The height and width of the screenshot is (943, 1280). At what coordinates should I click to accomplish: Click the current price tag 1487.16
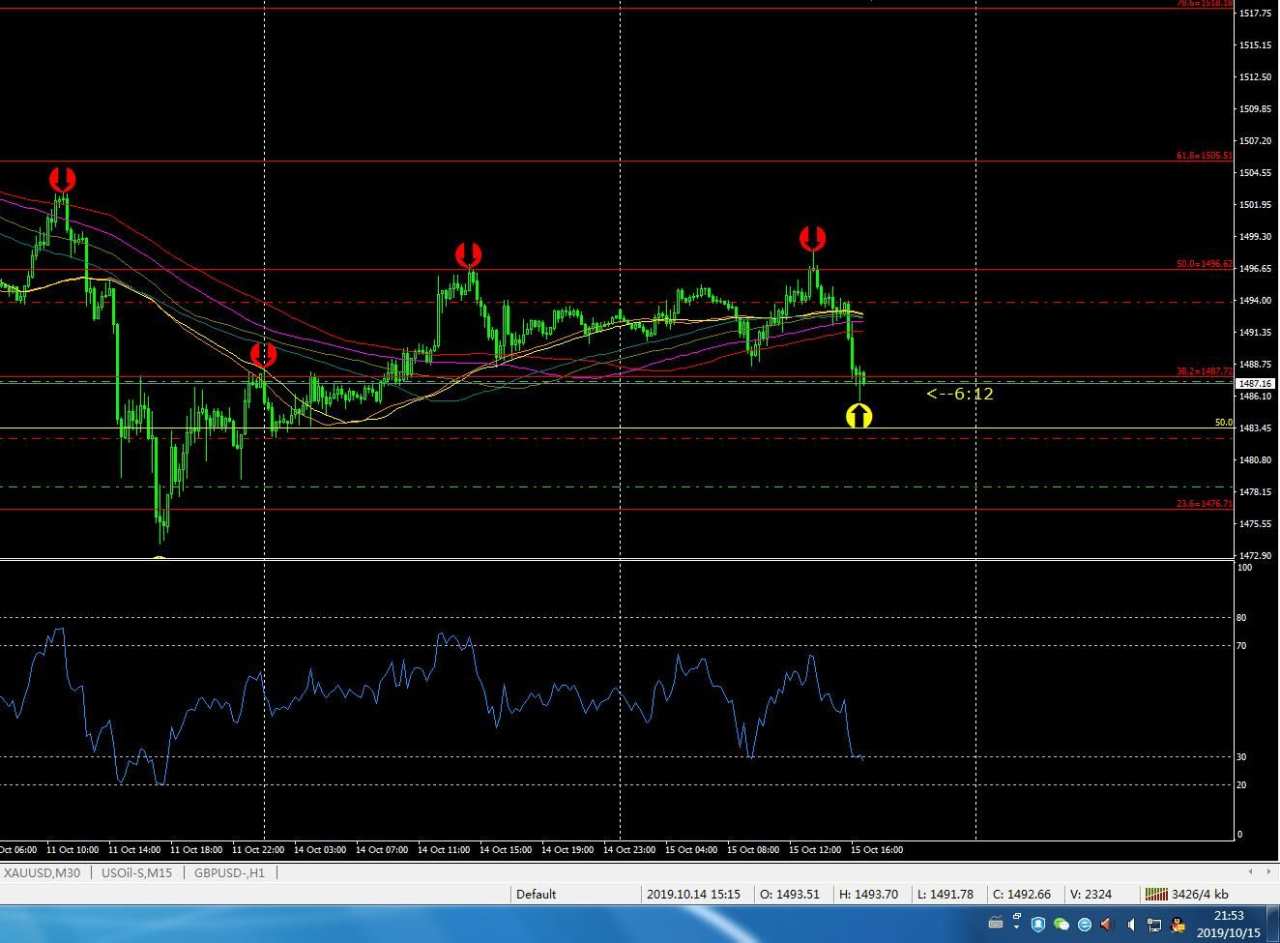point(1254,383)
